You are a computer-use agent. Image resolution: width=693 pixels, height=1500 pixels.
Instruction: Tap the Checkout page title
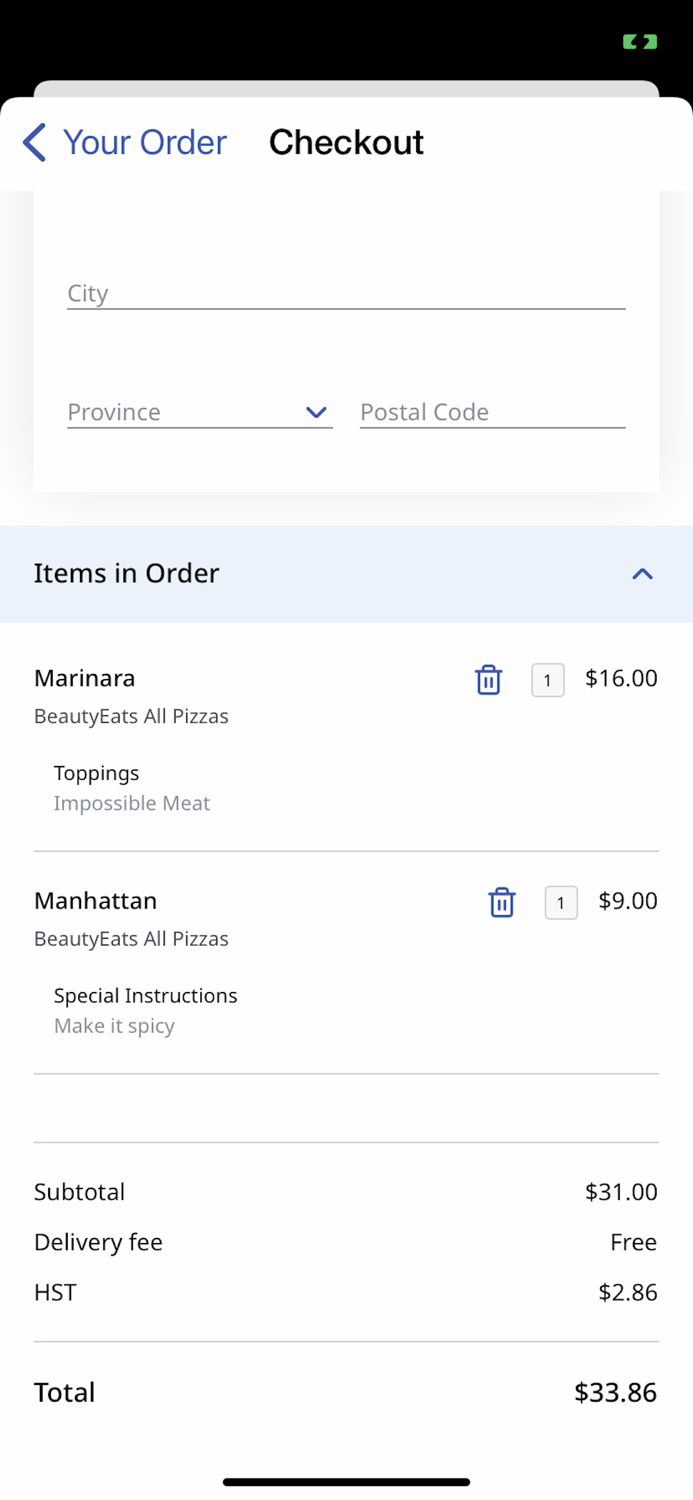click(346, 143)
